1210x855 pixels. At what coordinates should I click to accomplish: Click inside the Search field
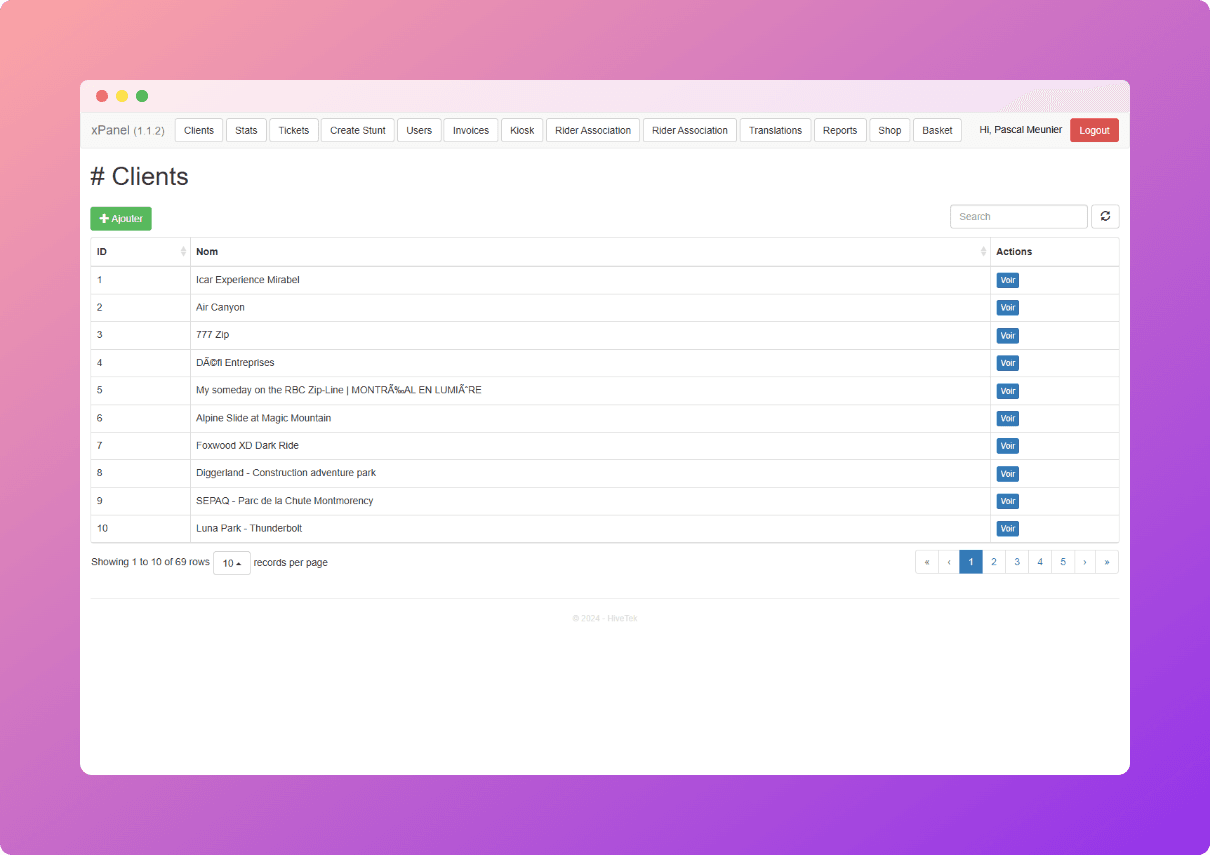(1018, 216)
